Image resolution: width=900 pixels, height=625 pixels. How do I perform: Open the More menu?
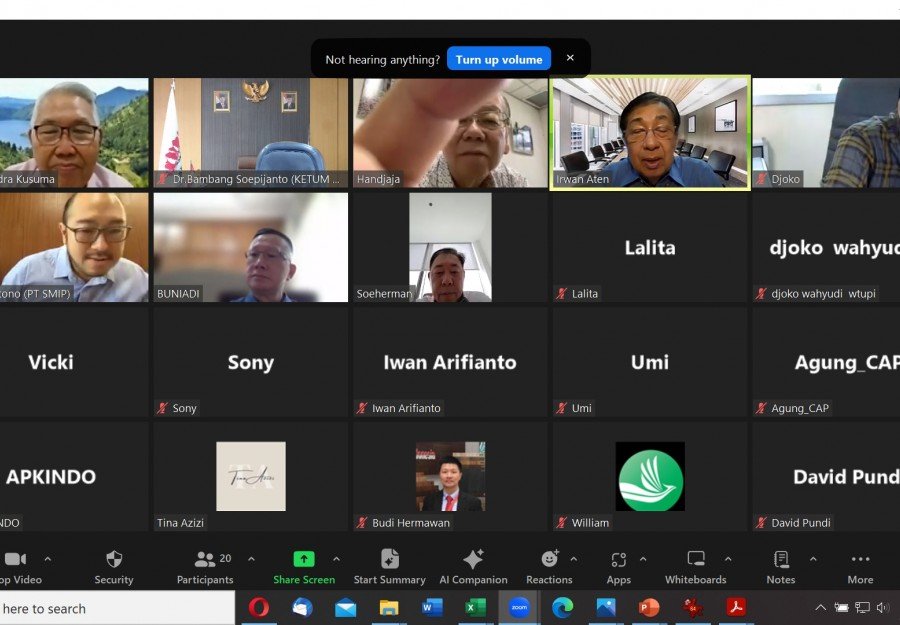860,568
